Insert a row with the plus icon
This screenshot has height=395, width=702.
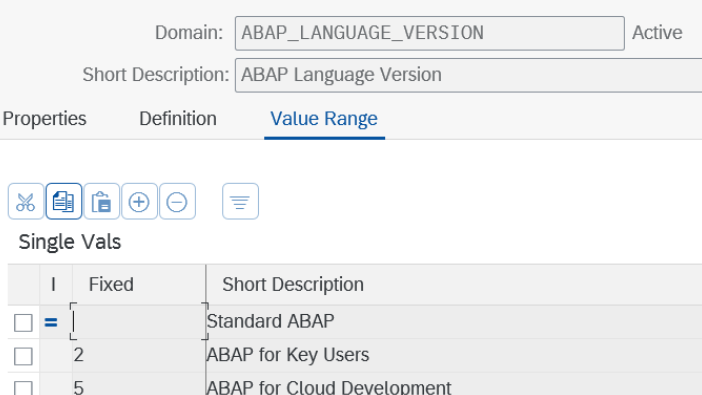point(139,202)
